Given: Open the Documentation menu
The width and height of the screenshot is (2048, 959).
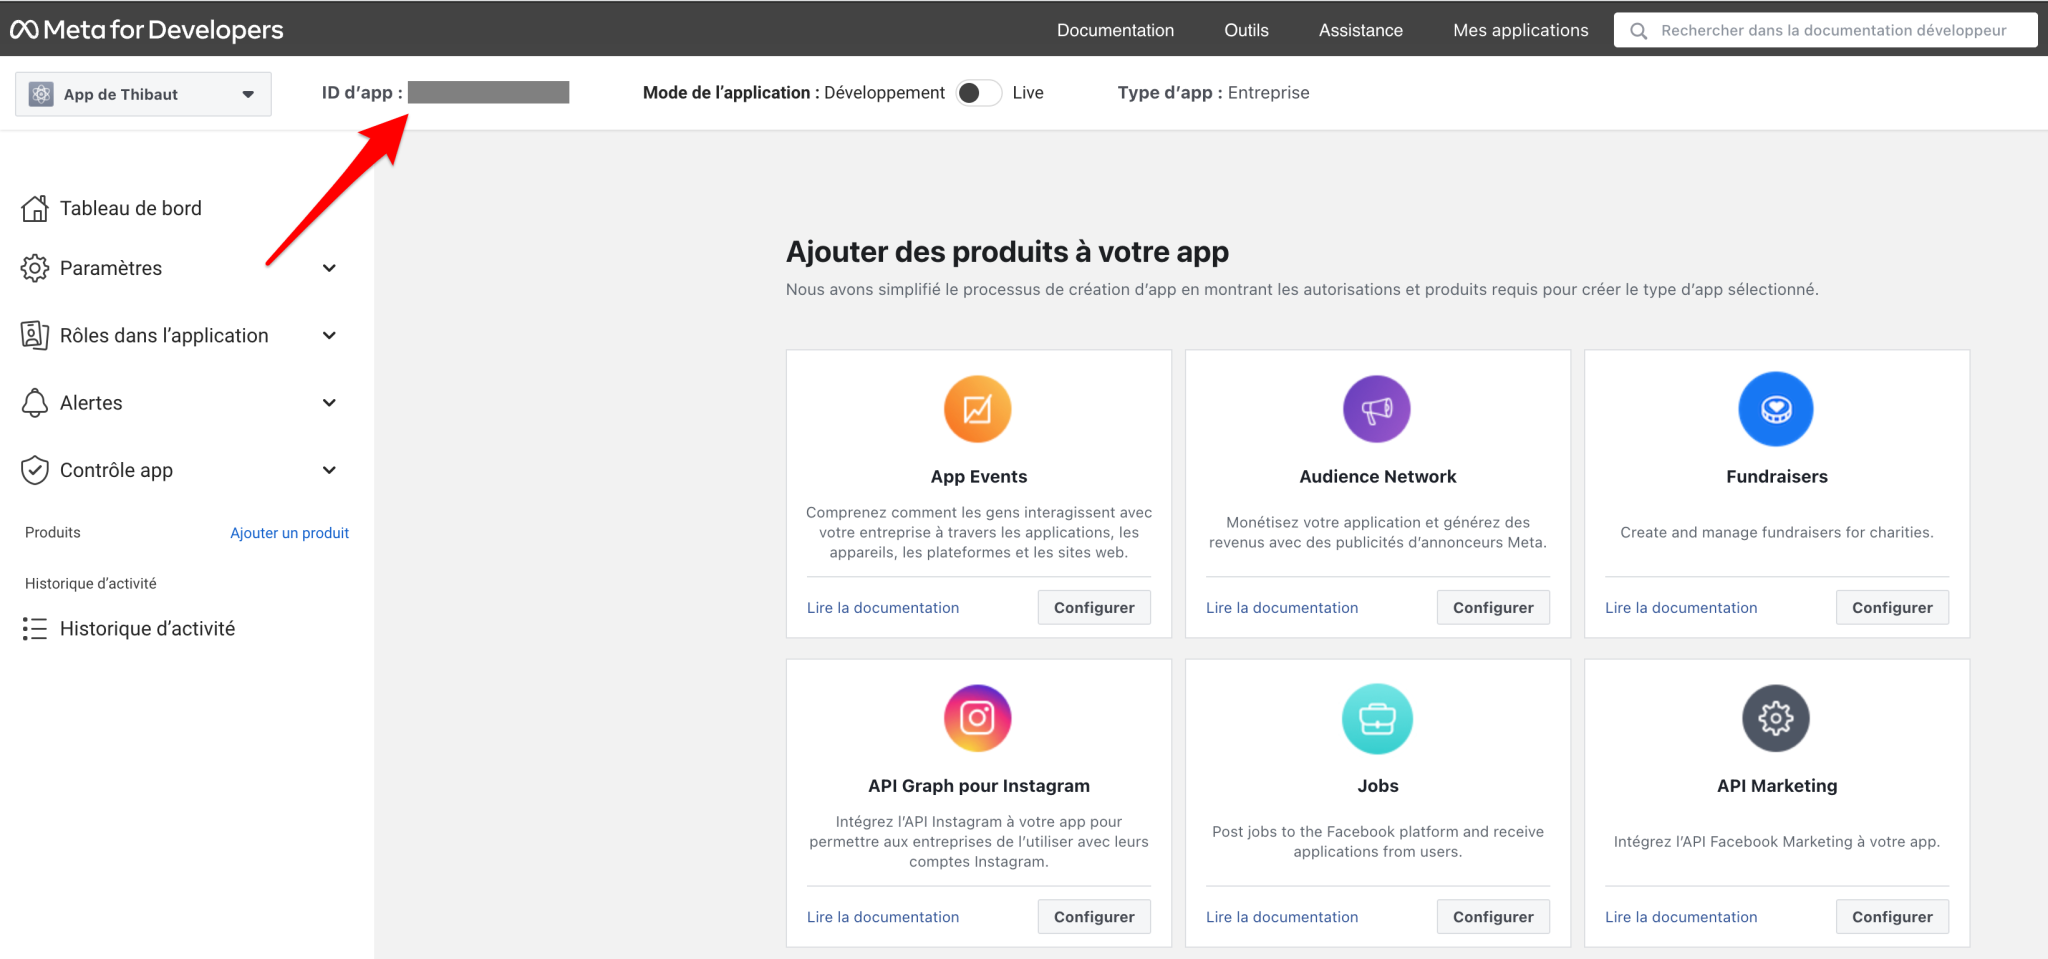Looking at the screenshot, I should click(x=1116, y=30).
